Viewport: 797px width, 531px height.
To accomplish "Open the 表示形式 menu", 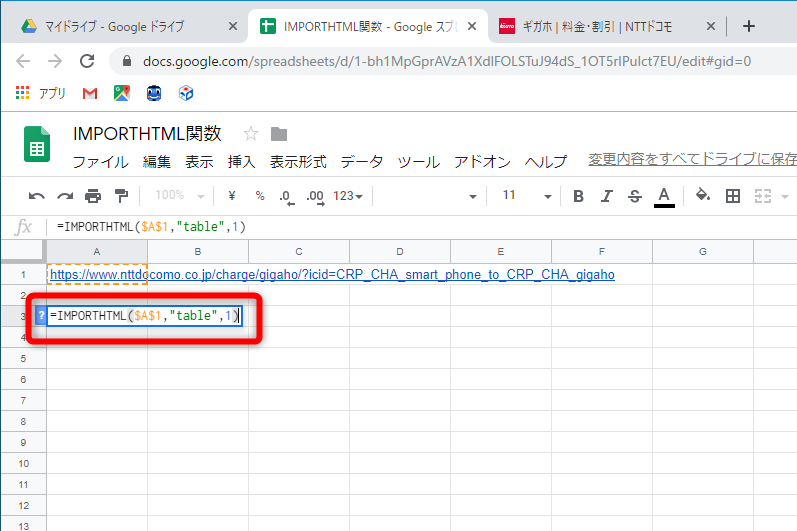I will point(298,162).
